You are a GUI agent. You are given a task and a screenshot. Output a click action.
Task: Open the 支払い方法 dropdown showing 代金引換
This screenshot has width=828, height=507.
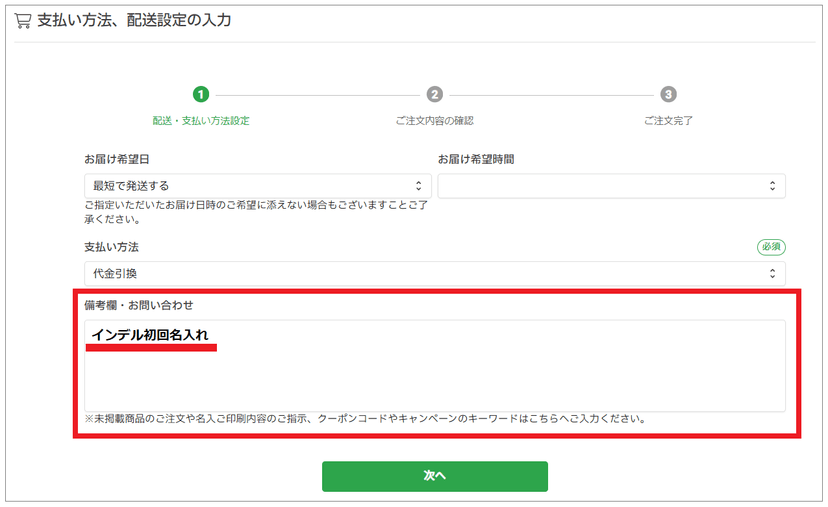[435, 274]
